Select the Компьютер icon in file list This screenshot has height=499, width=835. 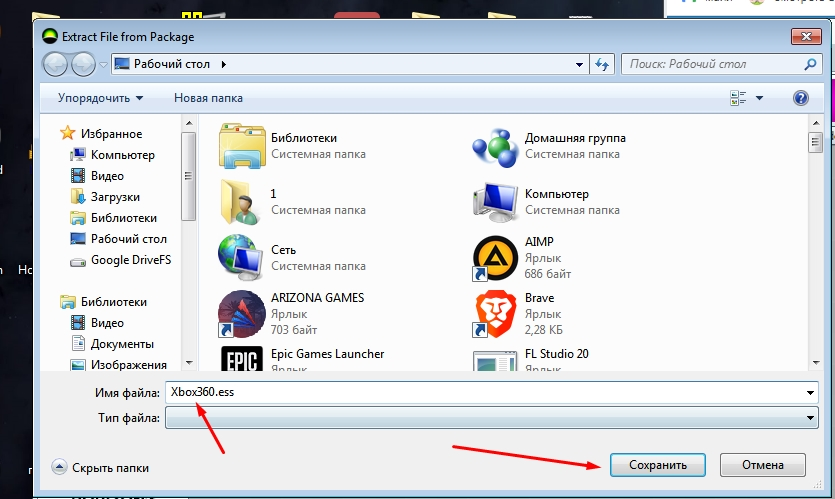(x=495, y=203)
